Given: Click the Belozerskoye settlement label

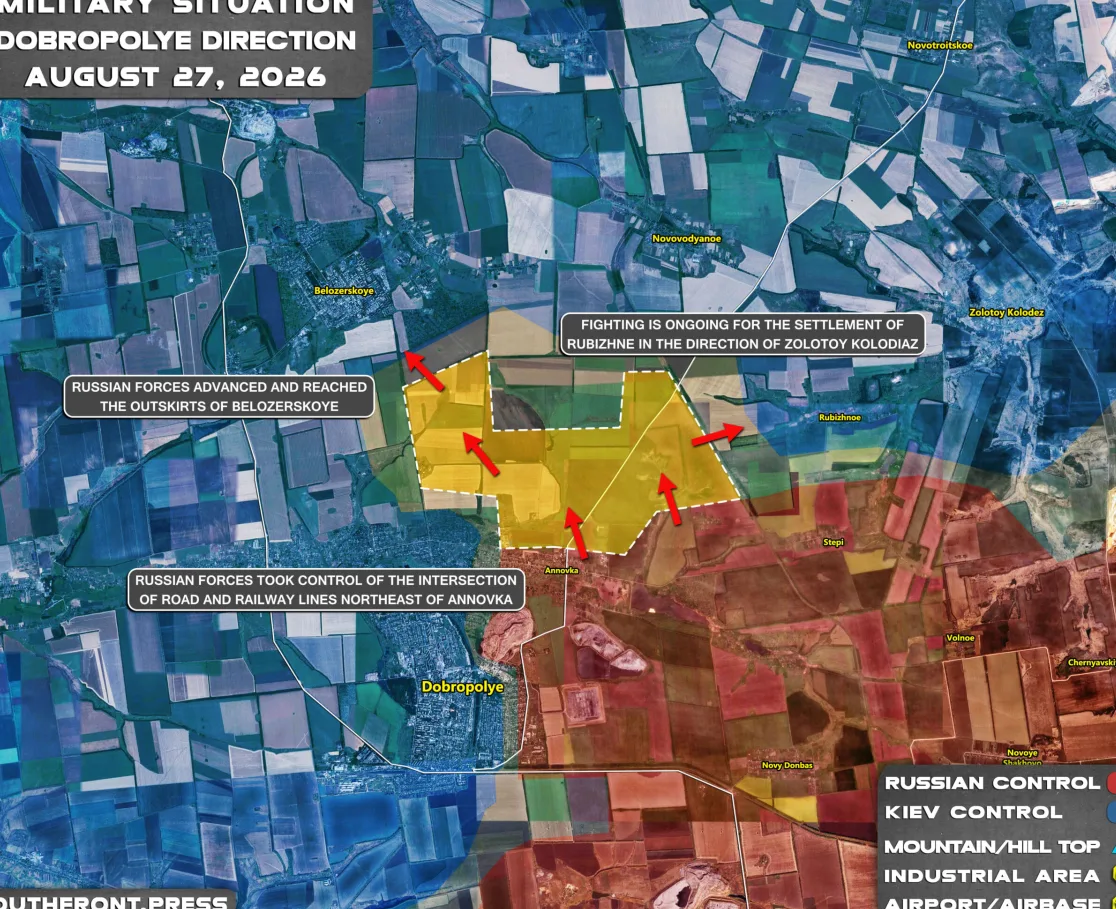Looking at the screenshot, I should point(344,290).
